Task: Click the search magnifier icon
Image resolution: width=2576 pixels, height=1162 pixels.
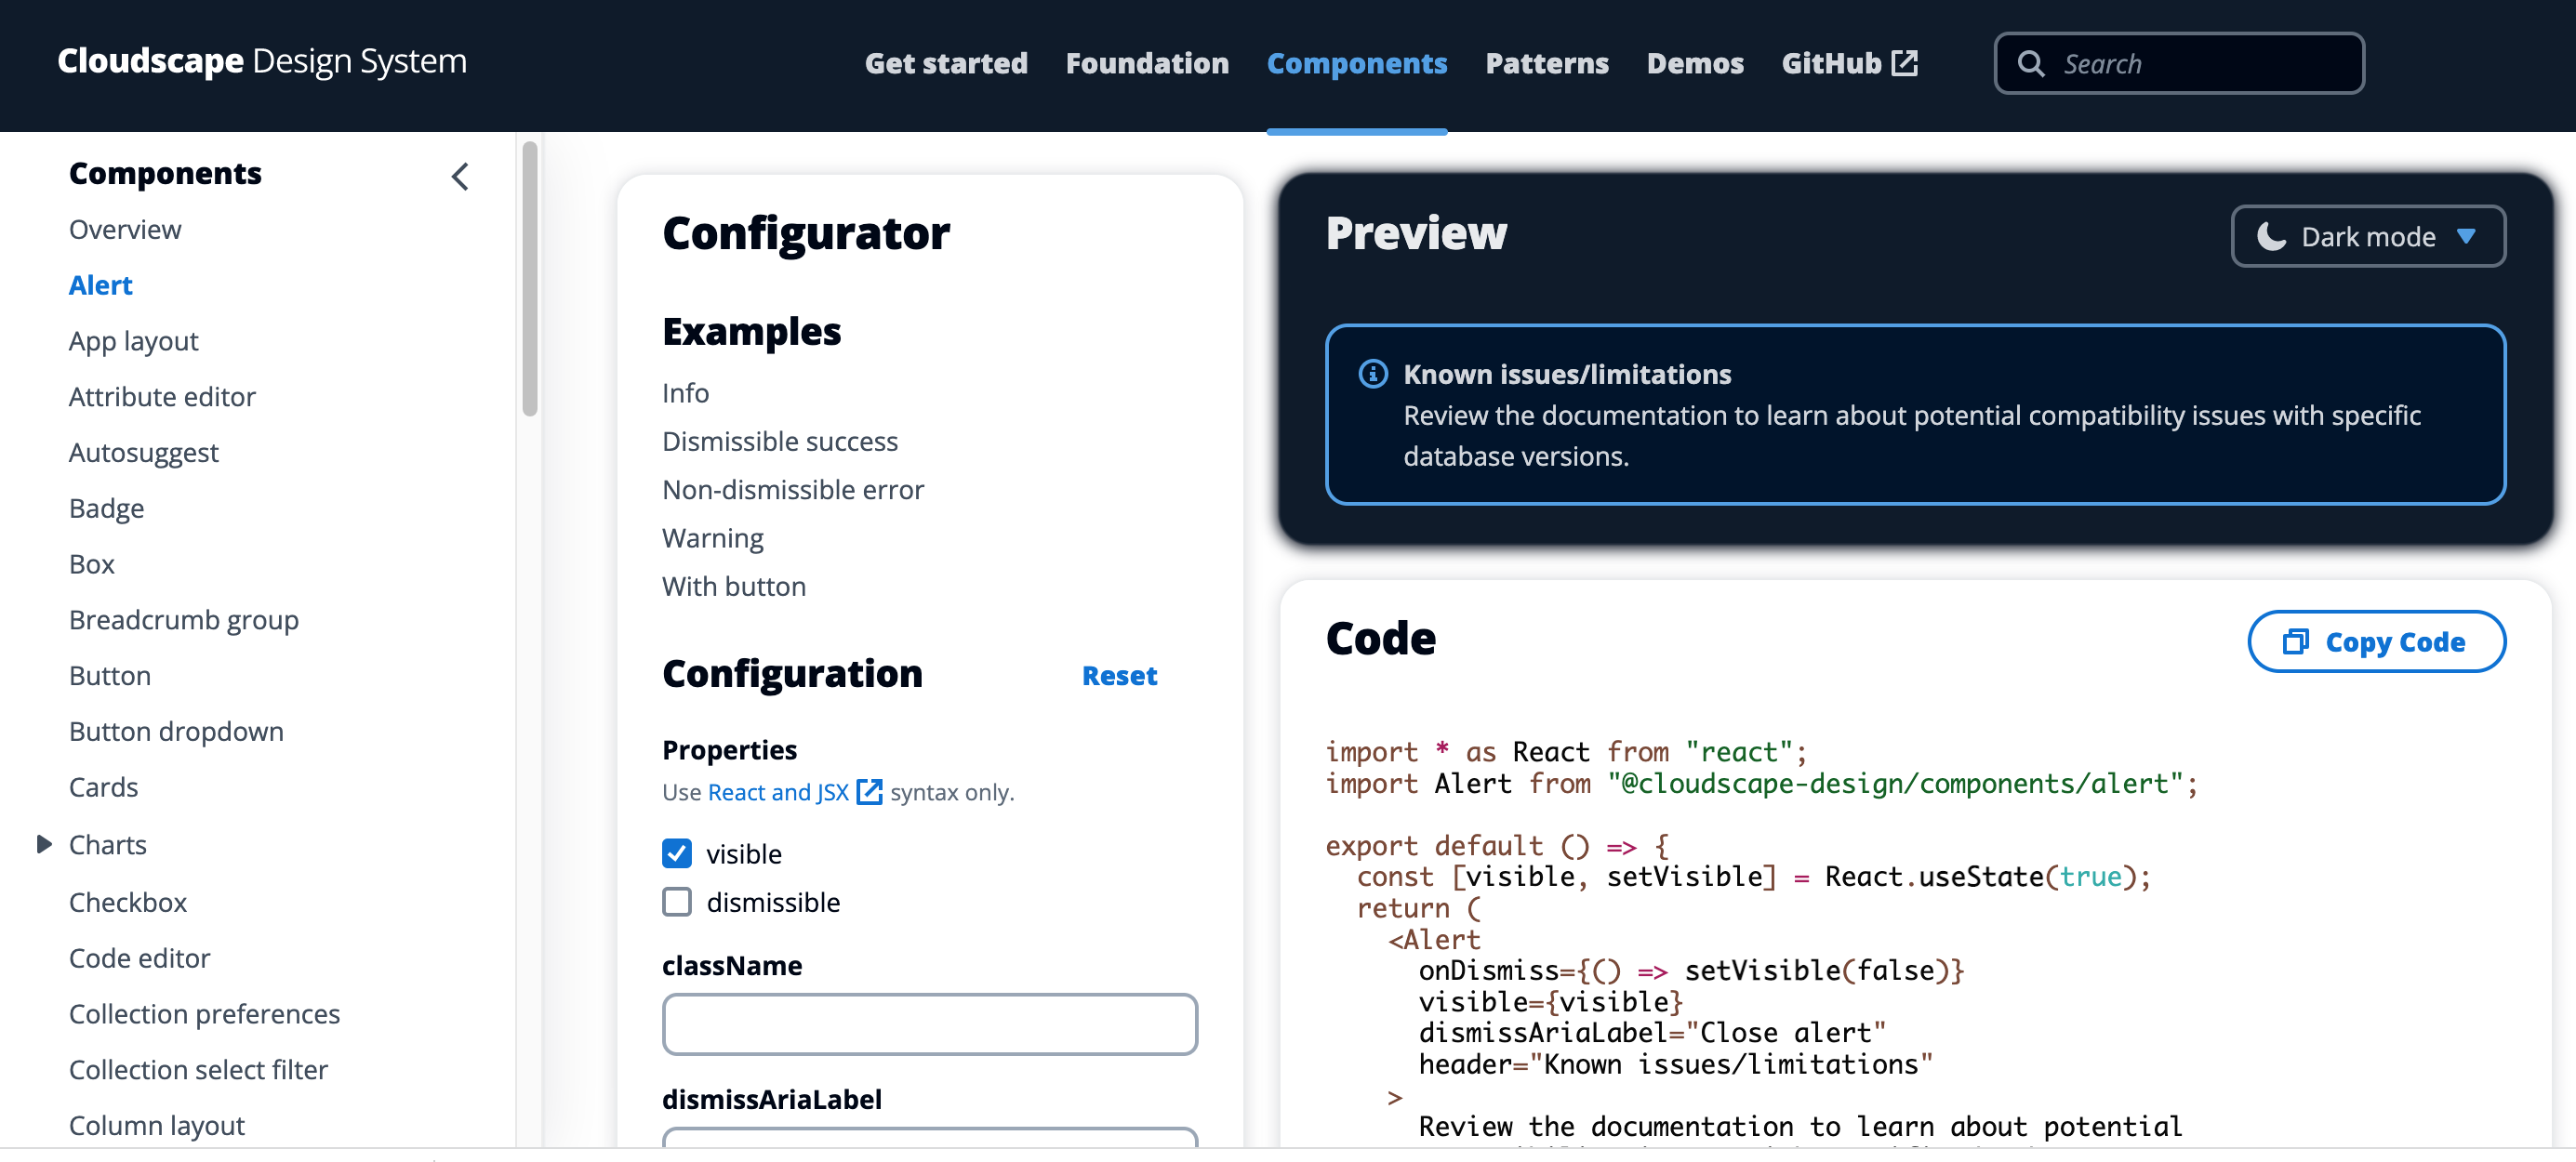Action: 2031,63
